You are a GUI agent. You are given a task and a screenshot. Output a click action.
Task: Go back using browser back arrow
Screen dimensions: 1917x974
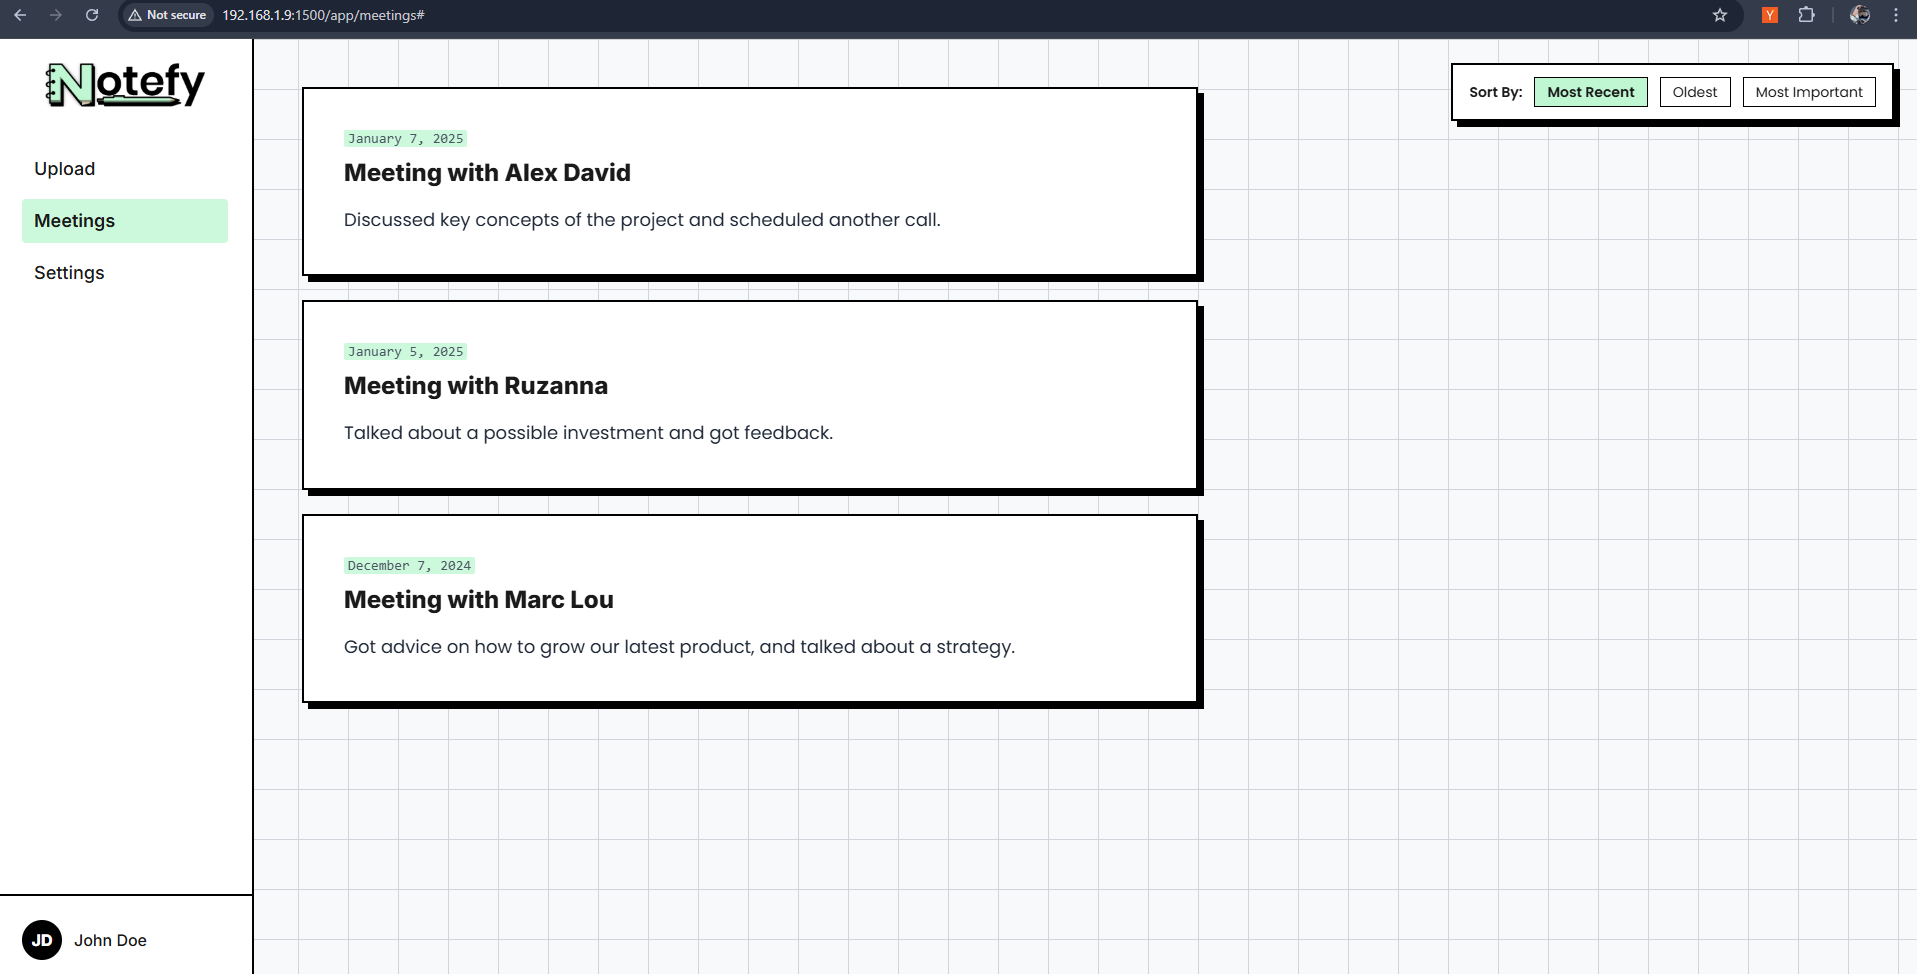coord(20,15)
